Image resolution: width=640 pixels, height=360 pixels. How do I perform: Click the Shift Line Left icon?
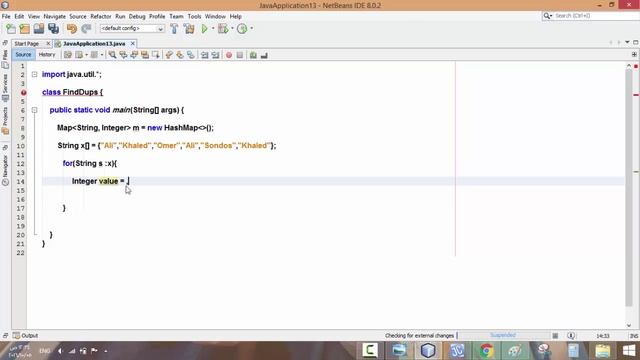(x=204, y=55)
